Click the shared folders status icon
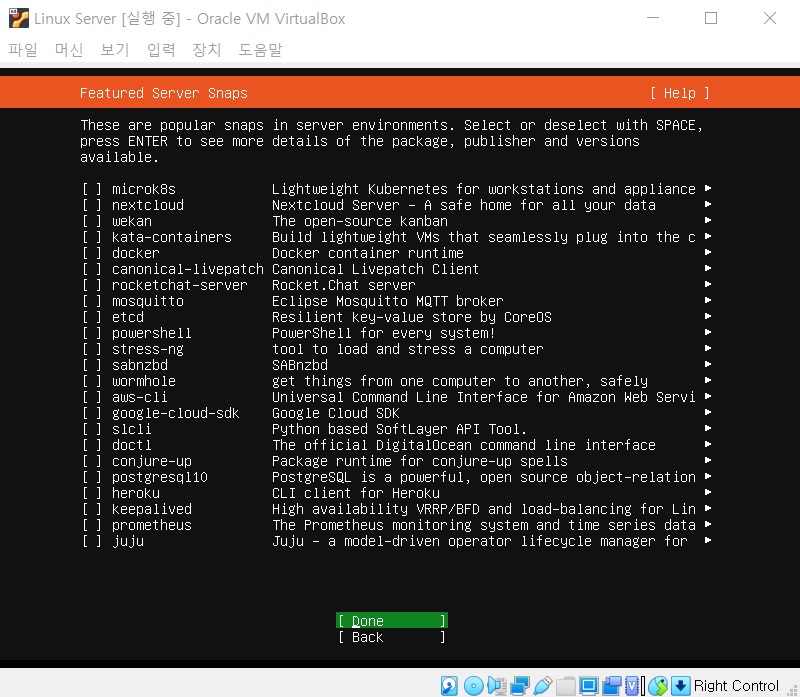 [x=565, y=685]
